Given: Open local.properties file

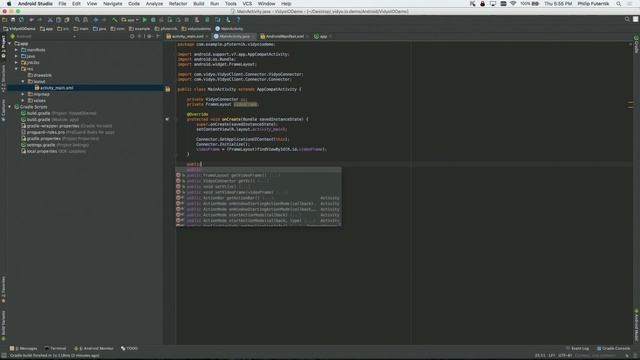Looking at the screenshot, I should coord(53,151).
